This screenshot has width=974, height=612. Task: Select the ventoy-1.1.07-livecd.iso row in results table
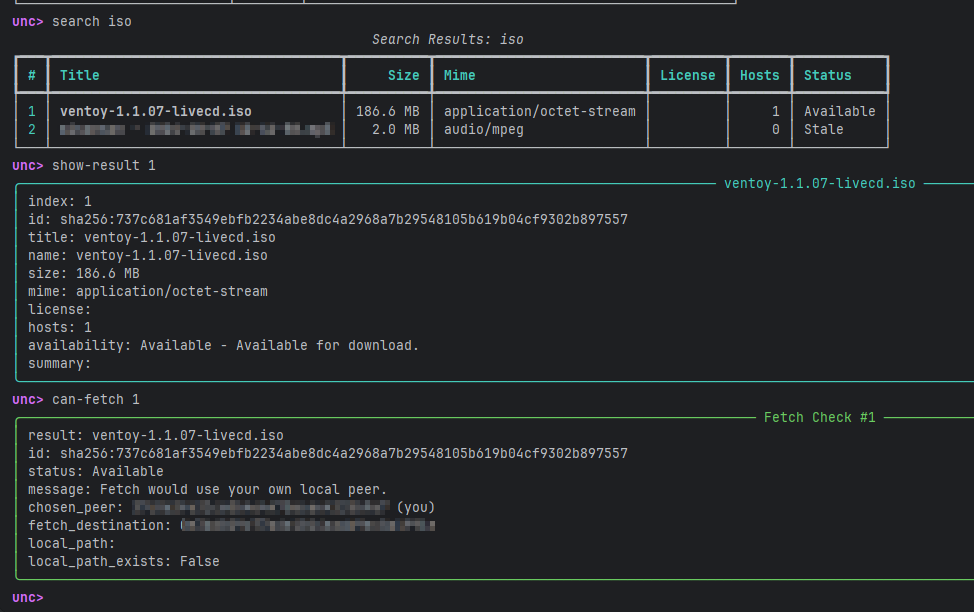tap(155, 111)
